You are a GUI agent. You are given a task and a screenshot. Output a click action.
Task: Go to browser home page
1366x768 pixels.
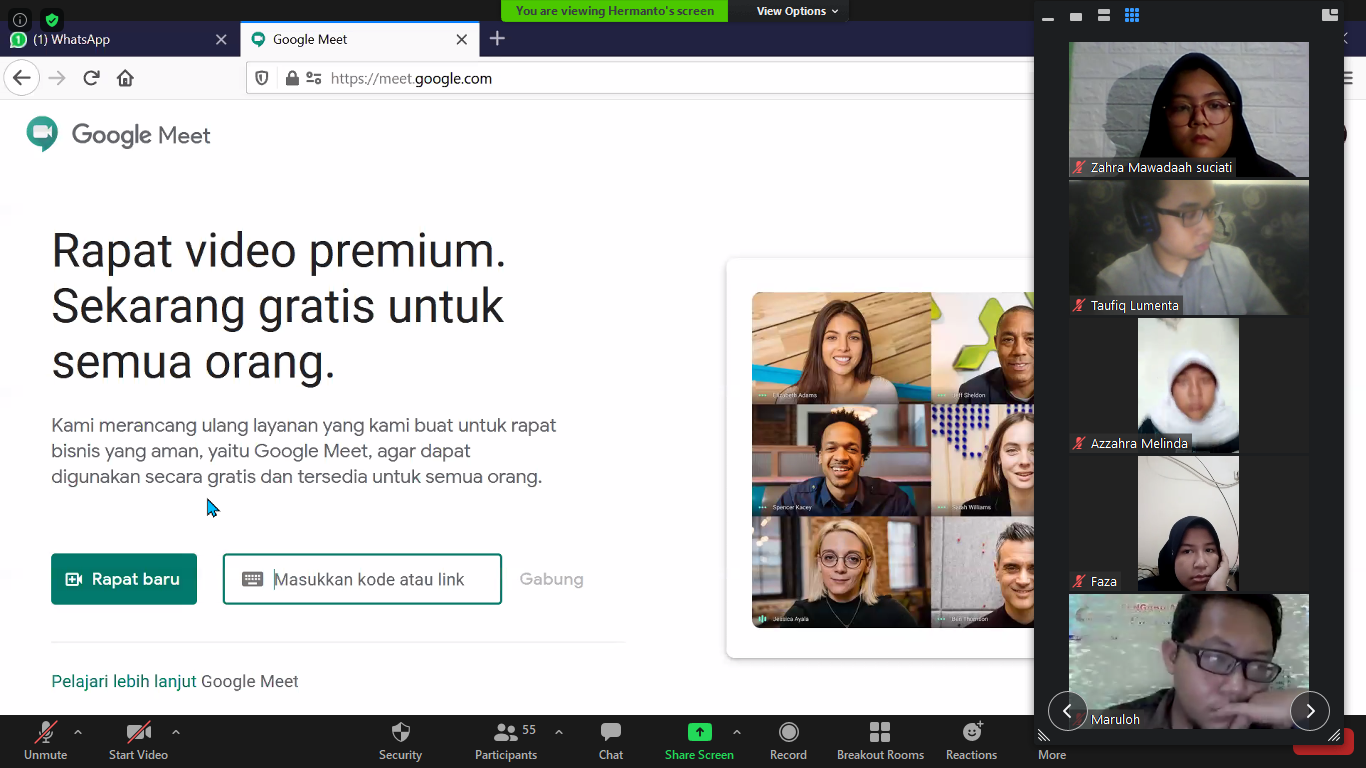(125, 78)
